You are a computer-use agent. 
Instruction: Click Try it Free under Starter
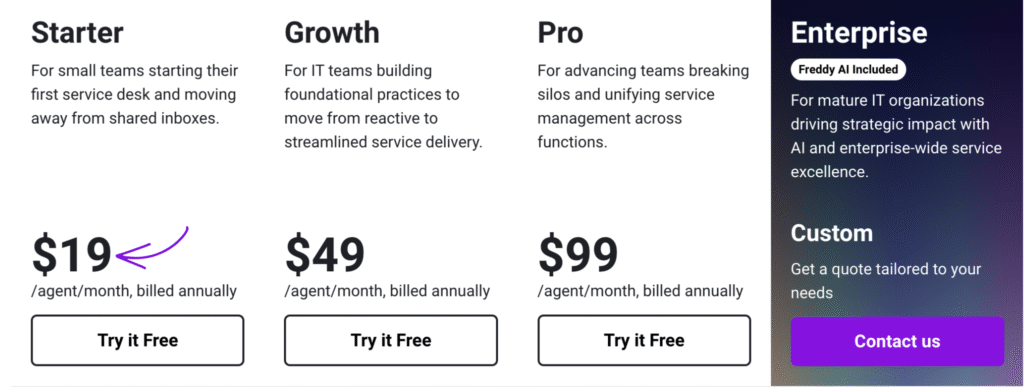tap(137, 341)
